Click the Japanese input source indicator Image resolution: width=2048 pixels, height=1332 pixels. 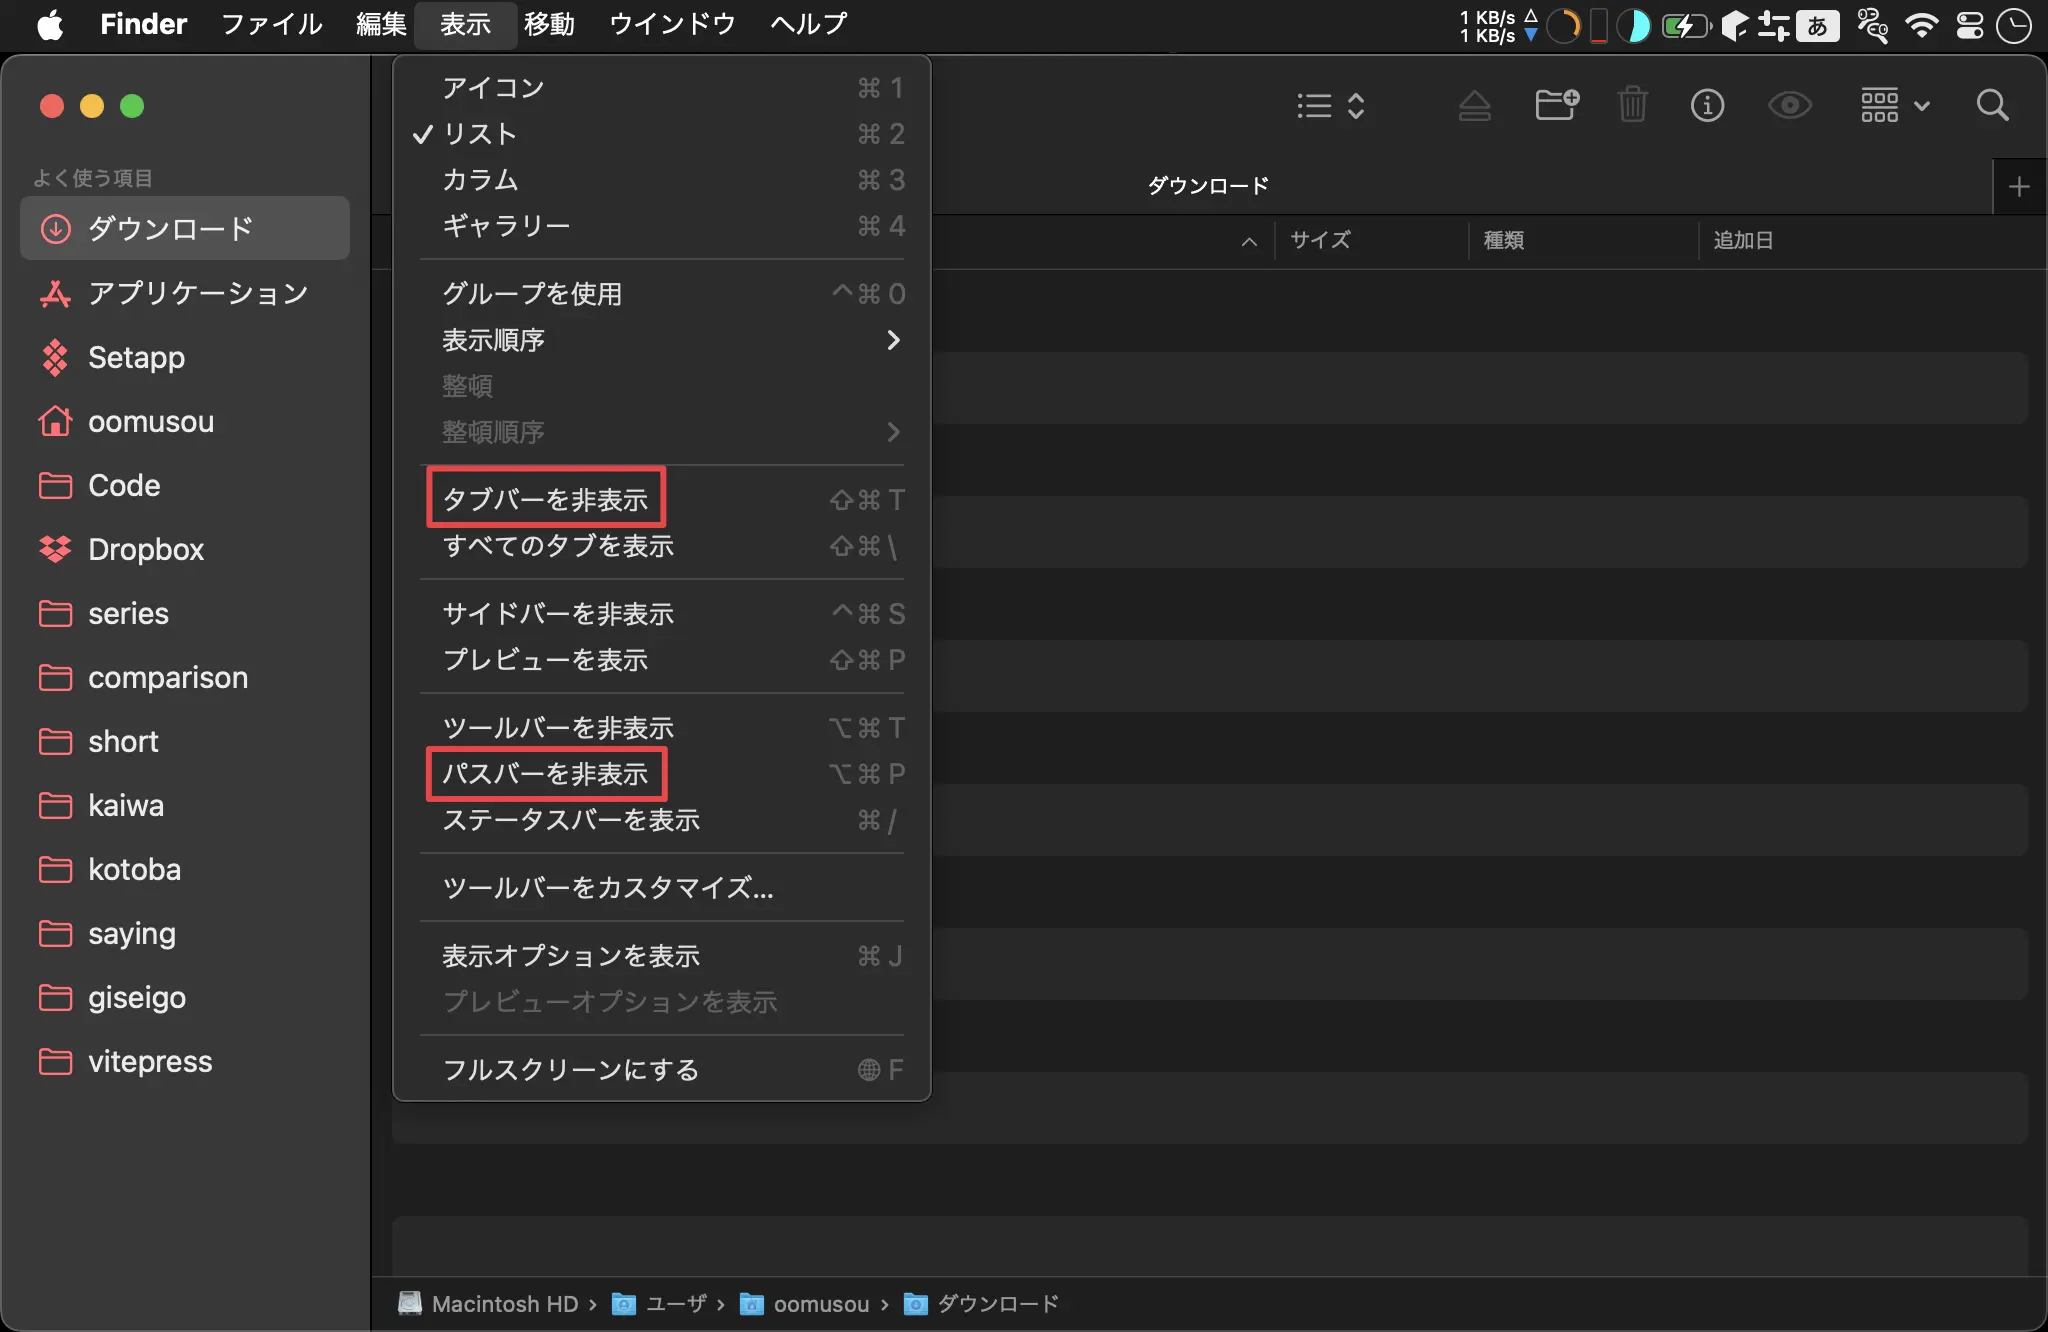coord(1817,25)
